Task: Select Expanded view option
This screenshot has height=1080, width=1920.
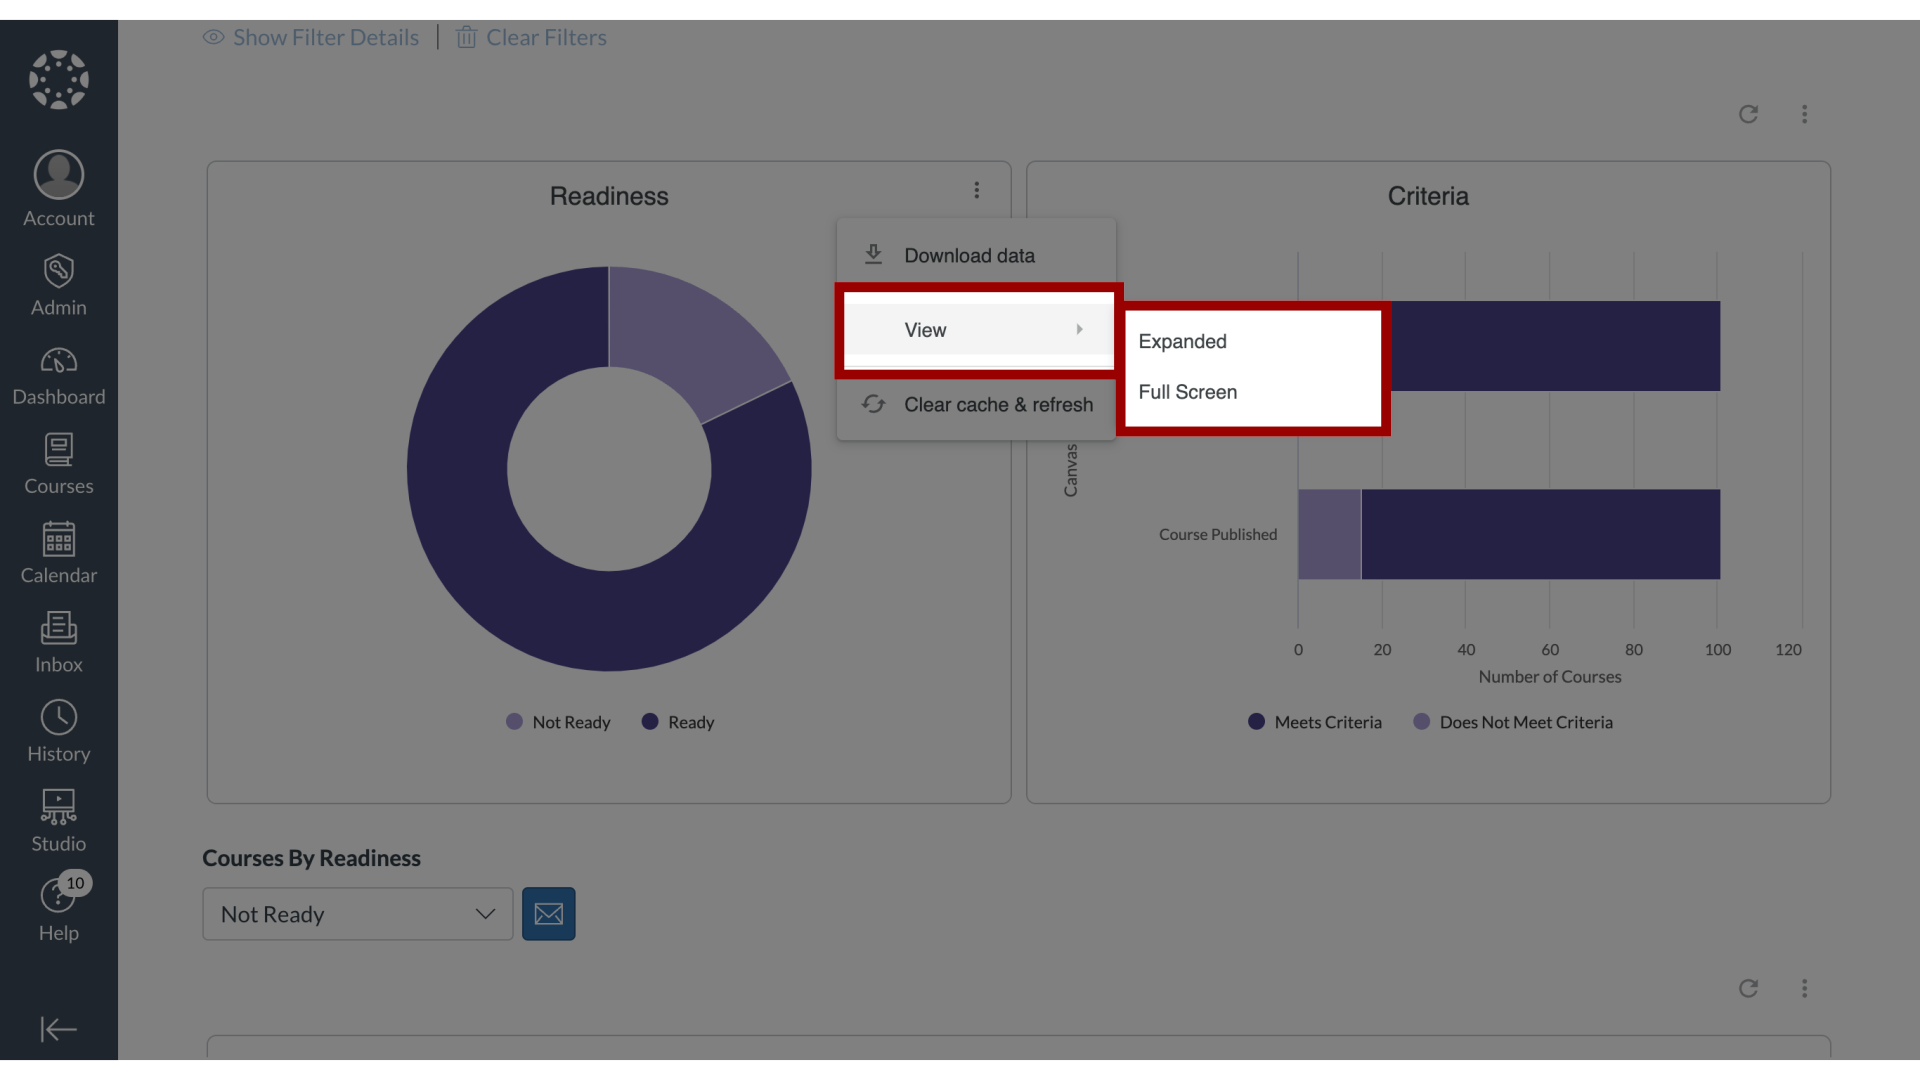Action: pos(1182,342)
